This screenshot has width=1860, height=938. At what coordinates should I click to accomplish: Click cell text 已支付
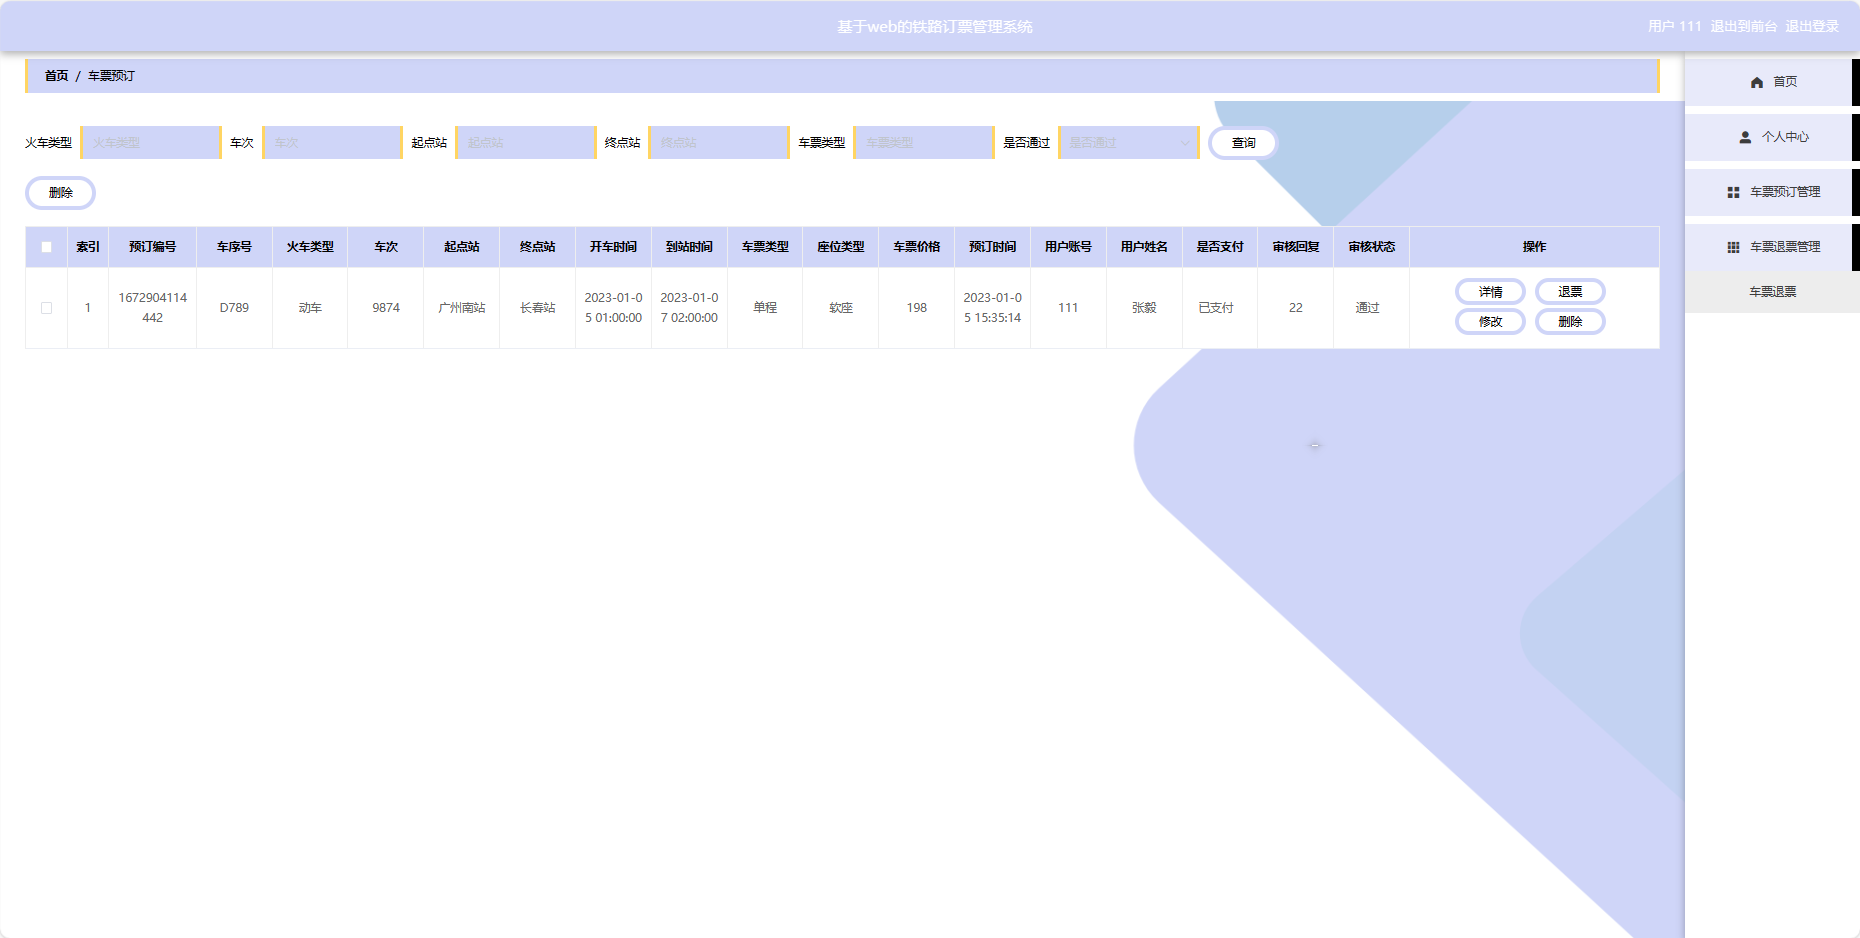pyautogui.click(x=1216, y=308)
